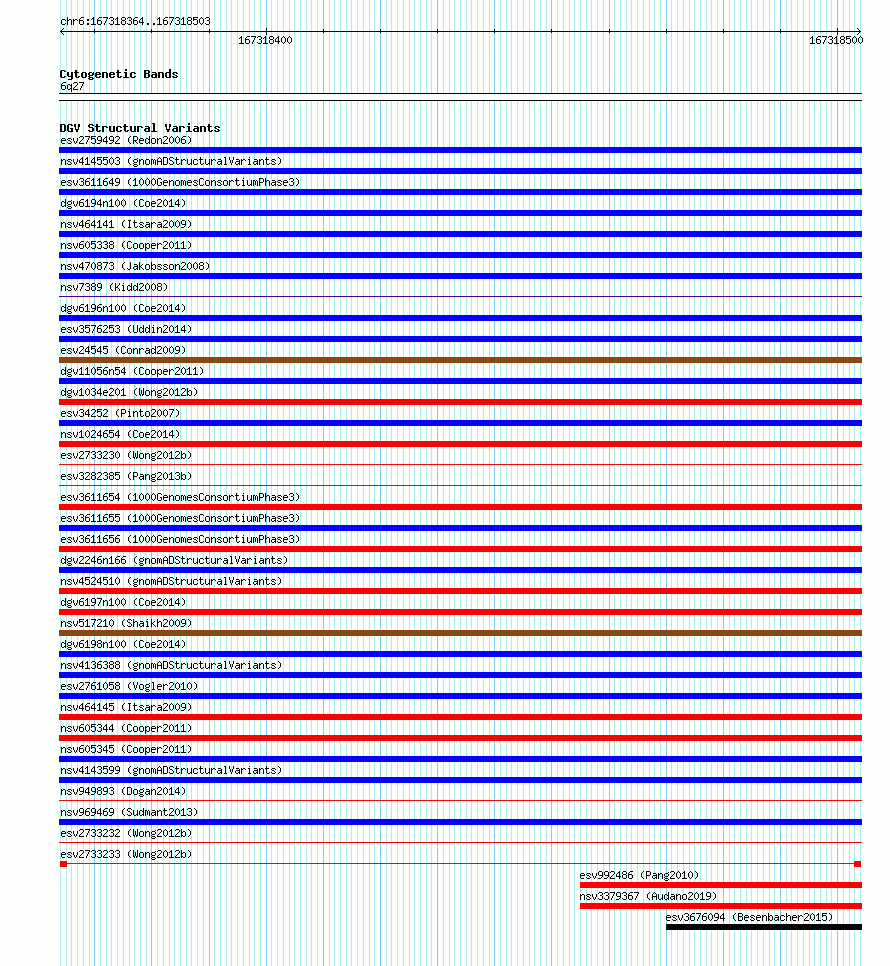
Task: Click the right red end cap of esv2733233
Action: tap(857, 864)
